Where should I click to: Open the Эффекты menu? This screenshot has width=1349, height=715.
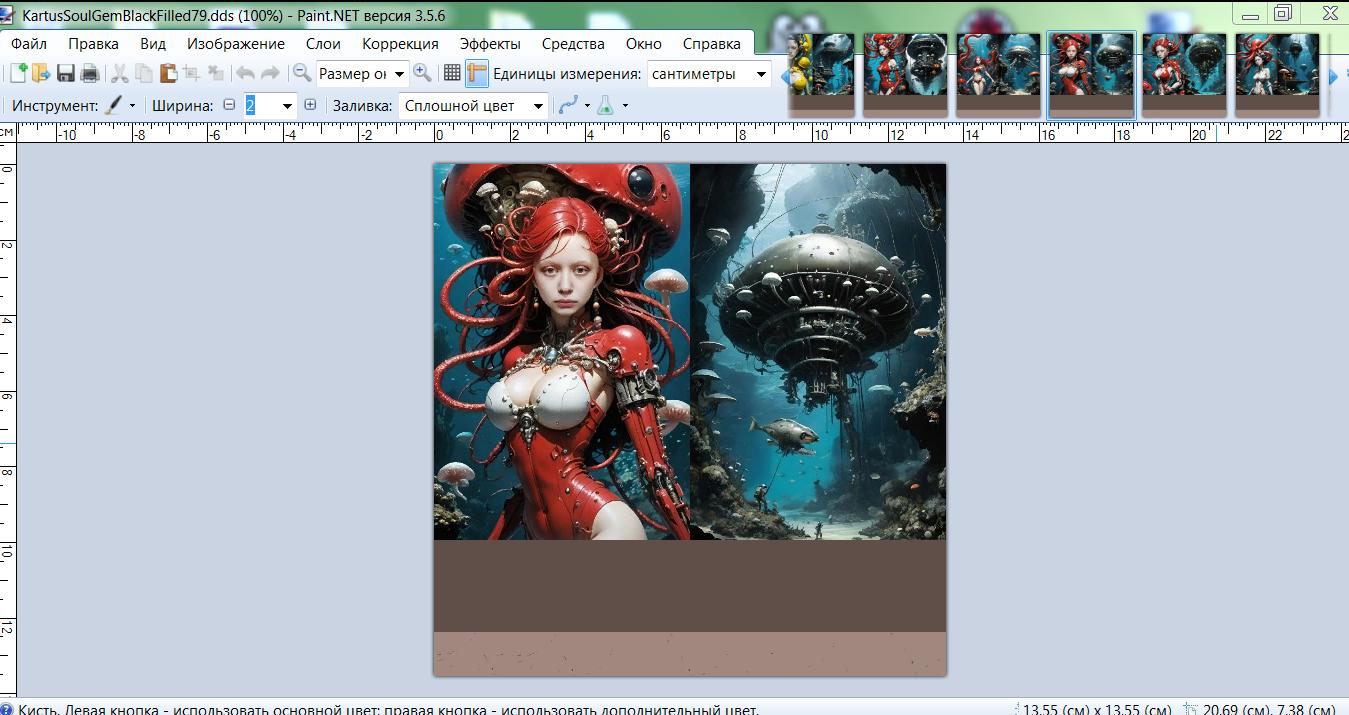click(x=490, y=43)
